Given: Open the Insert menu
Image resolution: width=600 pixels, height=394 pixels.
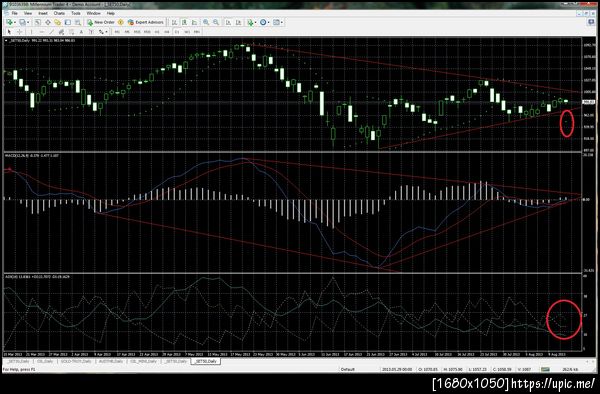Looking at the screenshot, I should [x=43, y=13].
